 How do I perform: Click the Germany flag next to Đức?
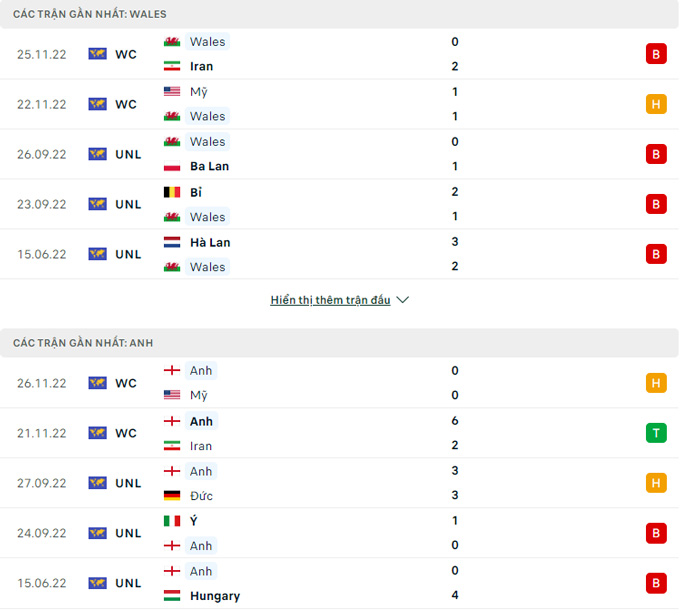click(172, 495)
